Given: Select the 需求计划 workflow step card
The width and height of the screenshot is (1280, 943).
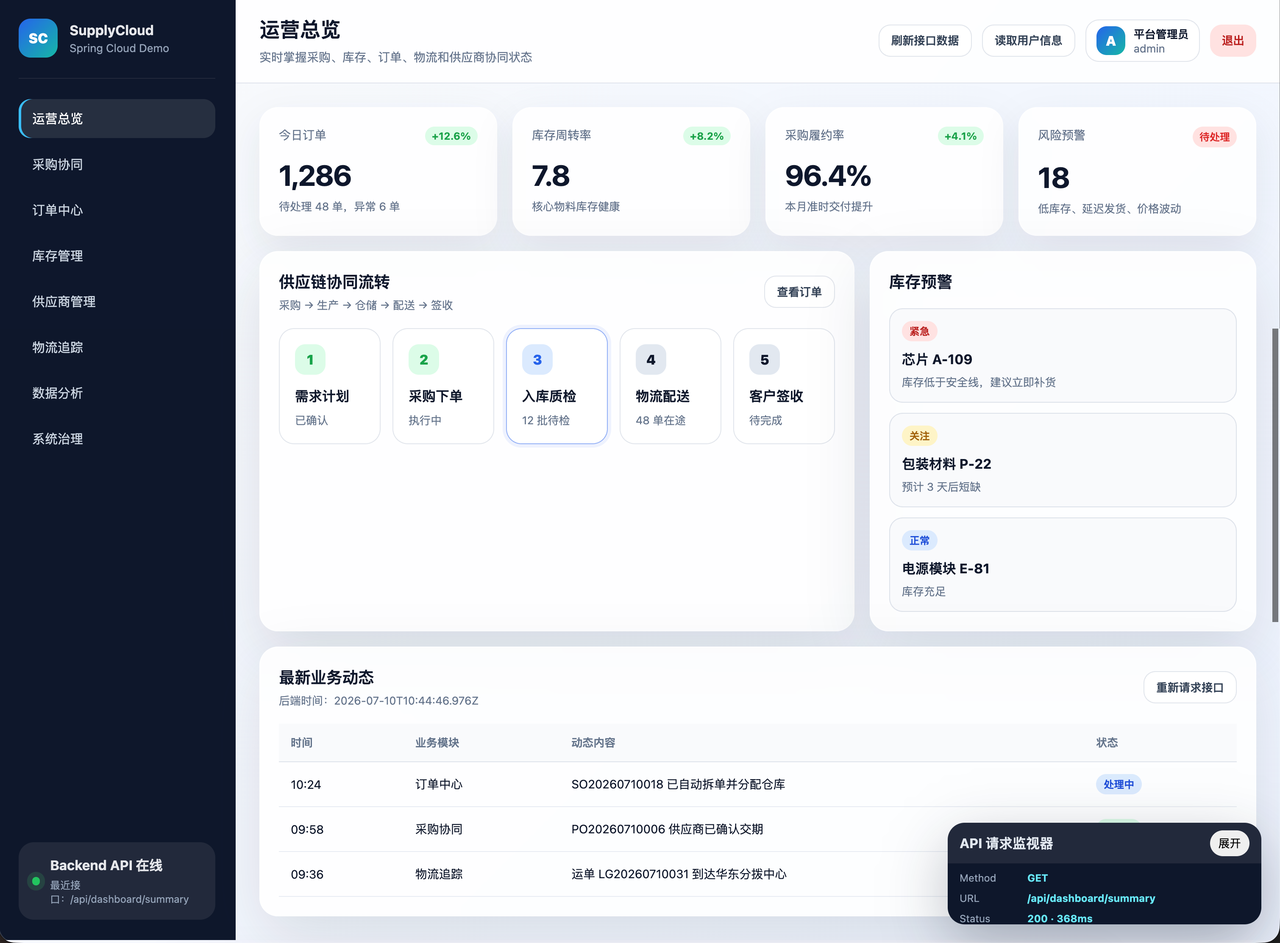Looking at the screenshot, I should tap(329, 386).
